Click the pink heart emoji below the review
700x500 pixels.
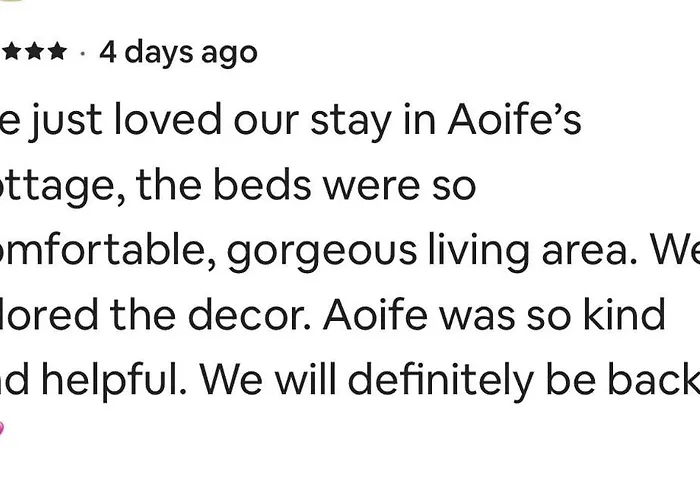(2, 428)
